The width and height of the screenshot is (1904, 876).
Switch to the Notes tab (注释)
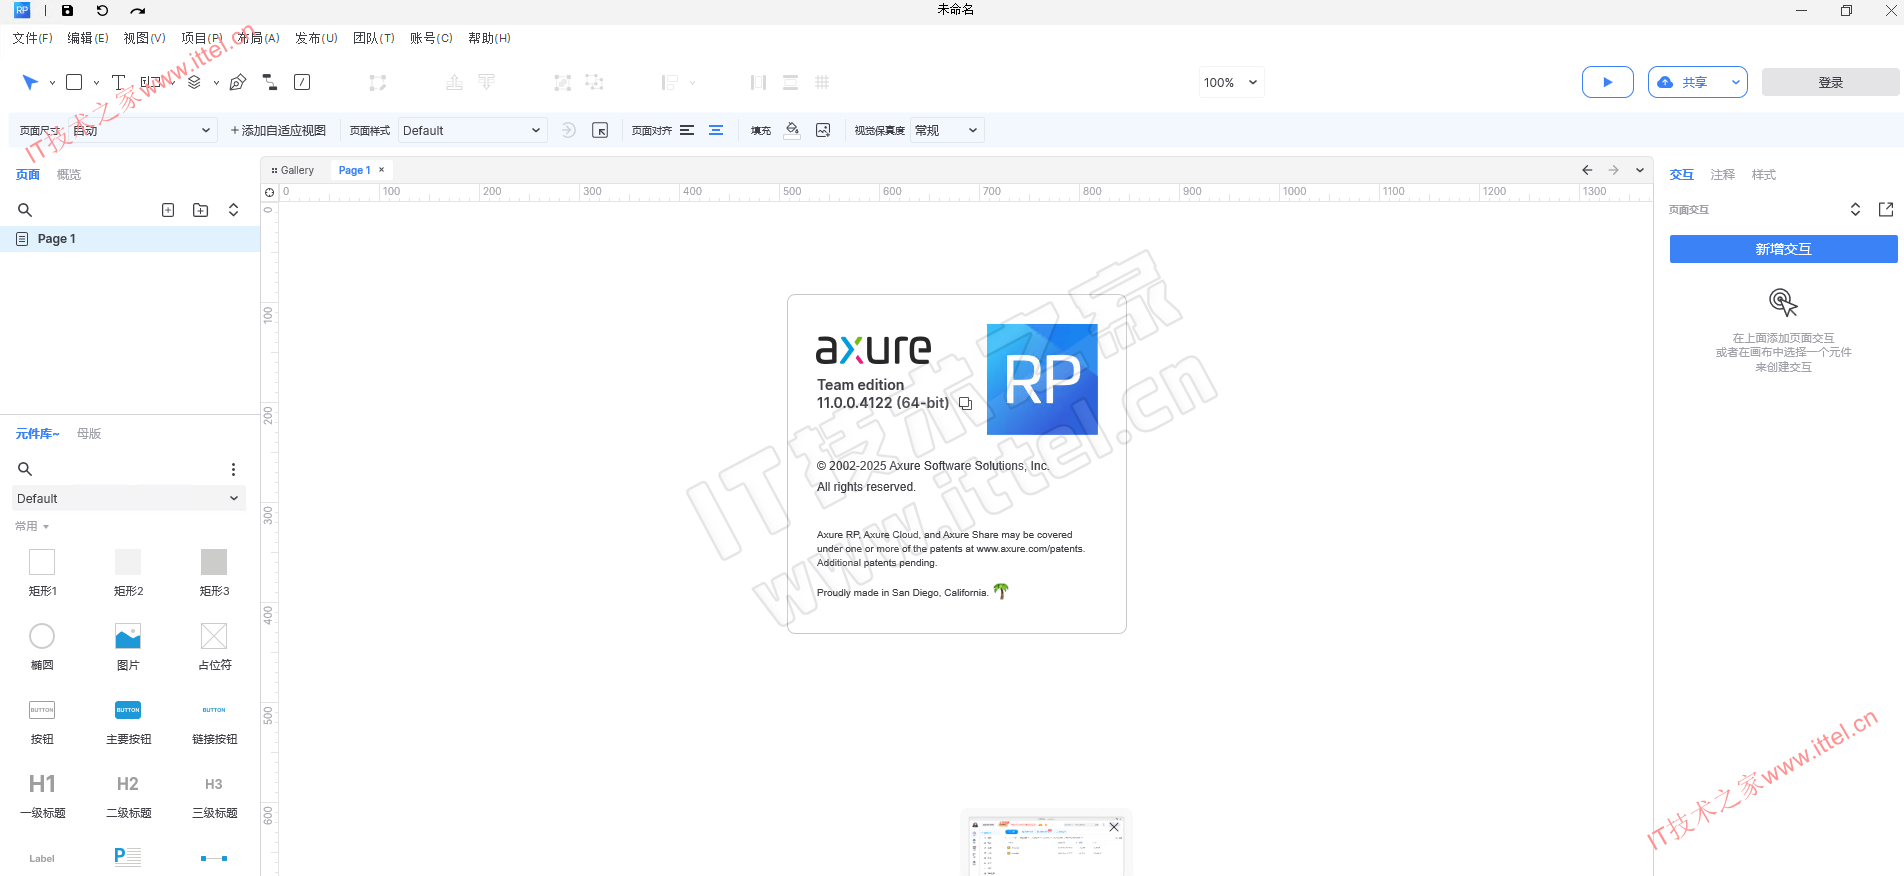pyautogui.click(x=1722, y=174)
